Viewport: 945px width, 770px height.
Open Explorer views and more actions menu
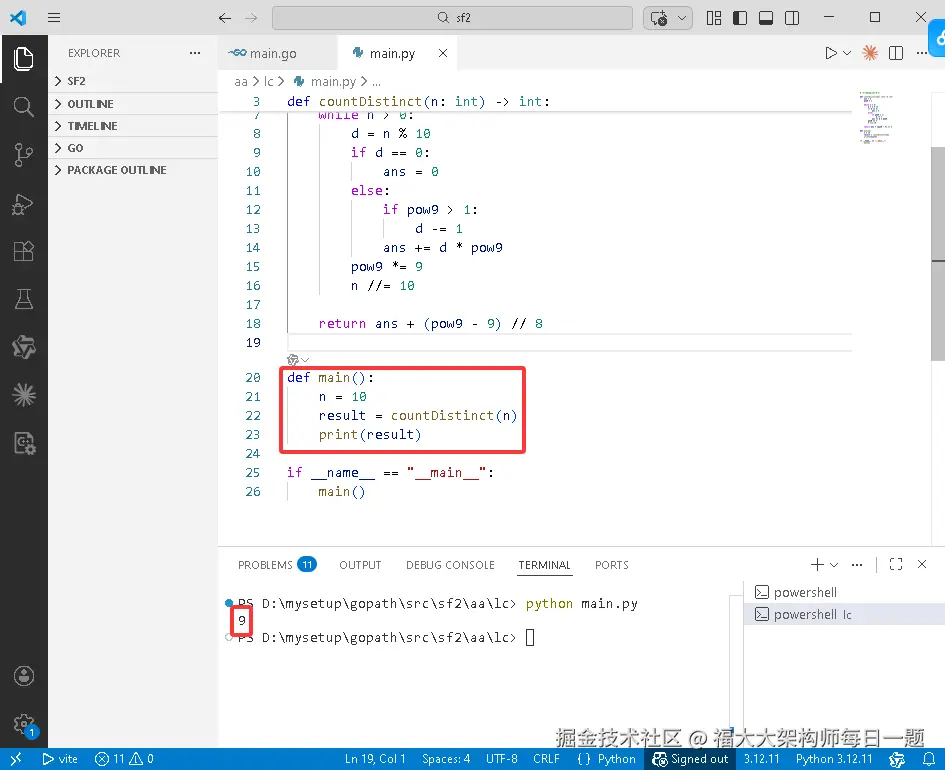click(195, 53)
